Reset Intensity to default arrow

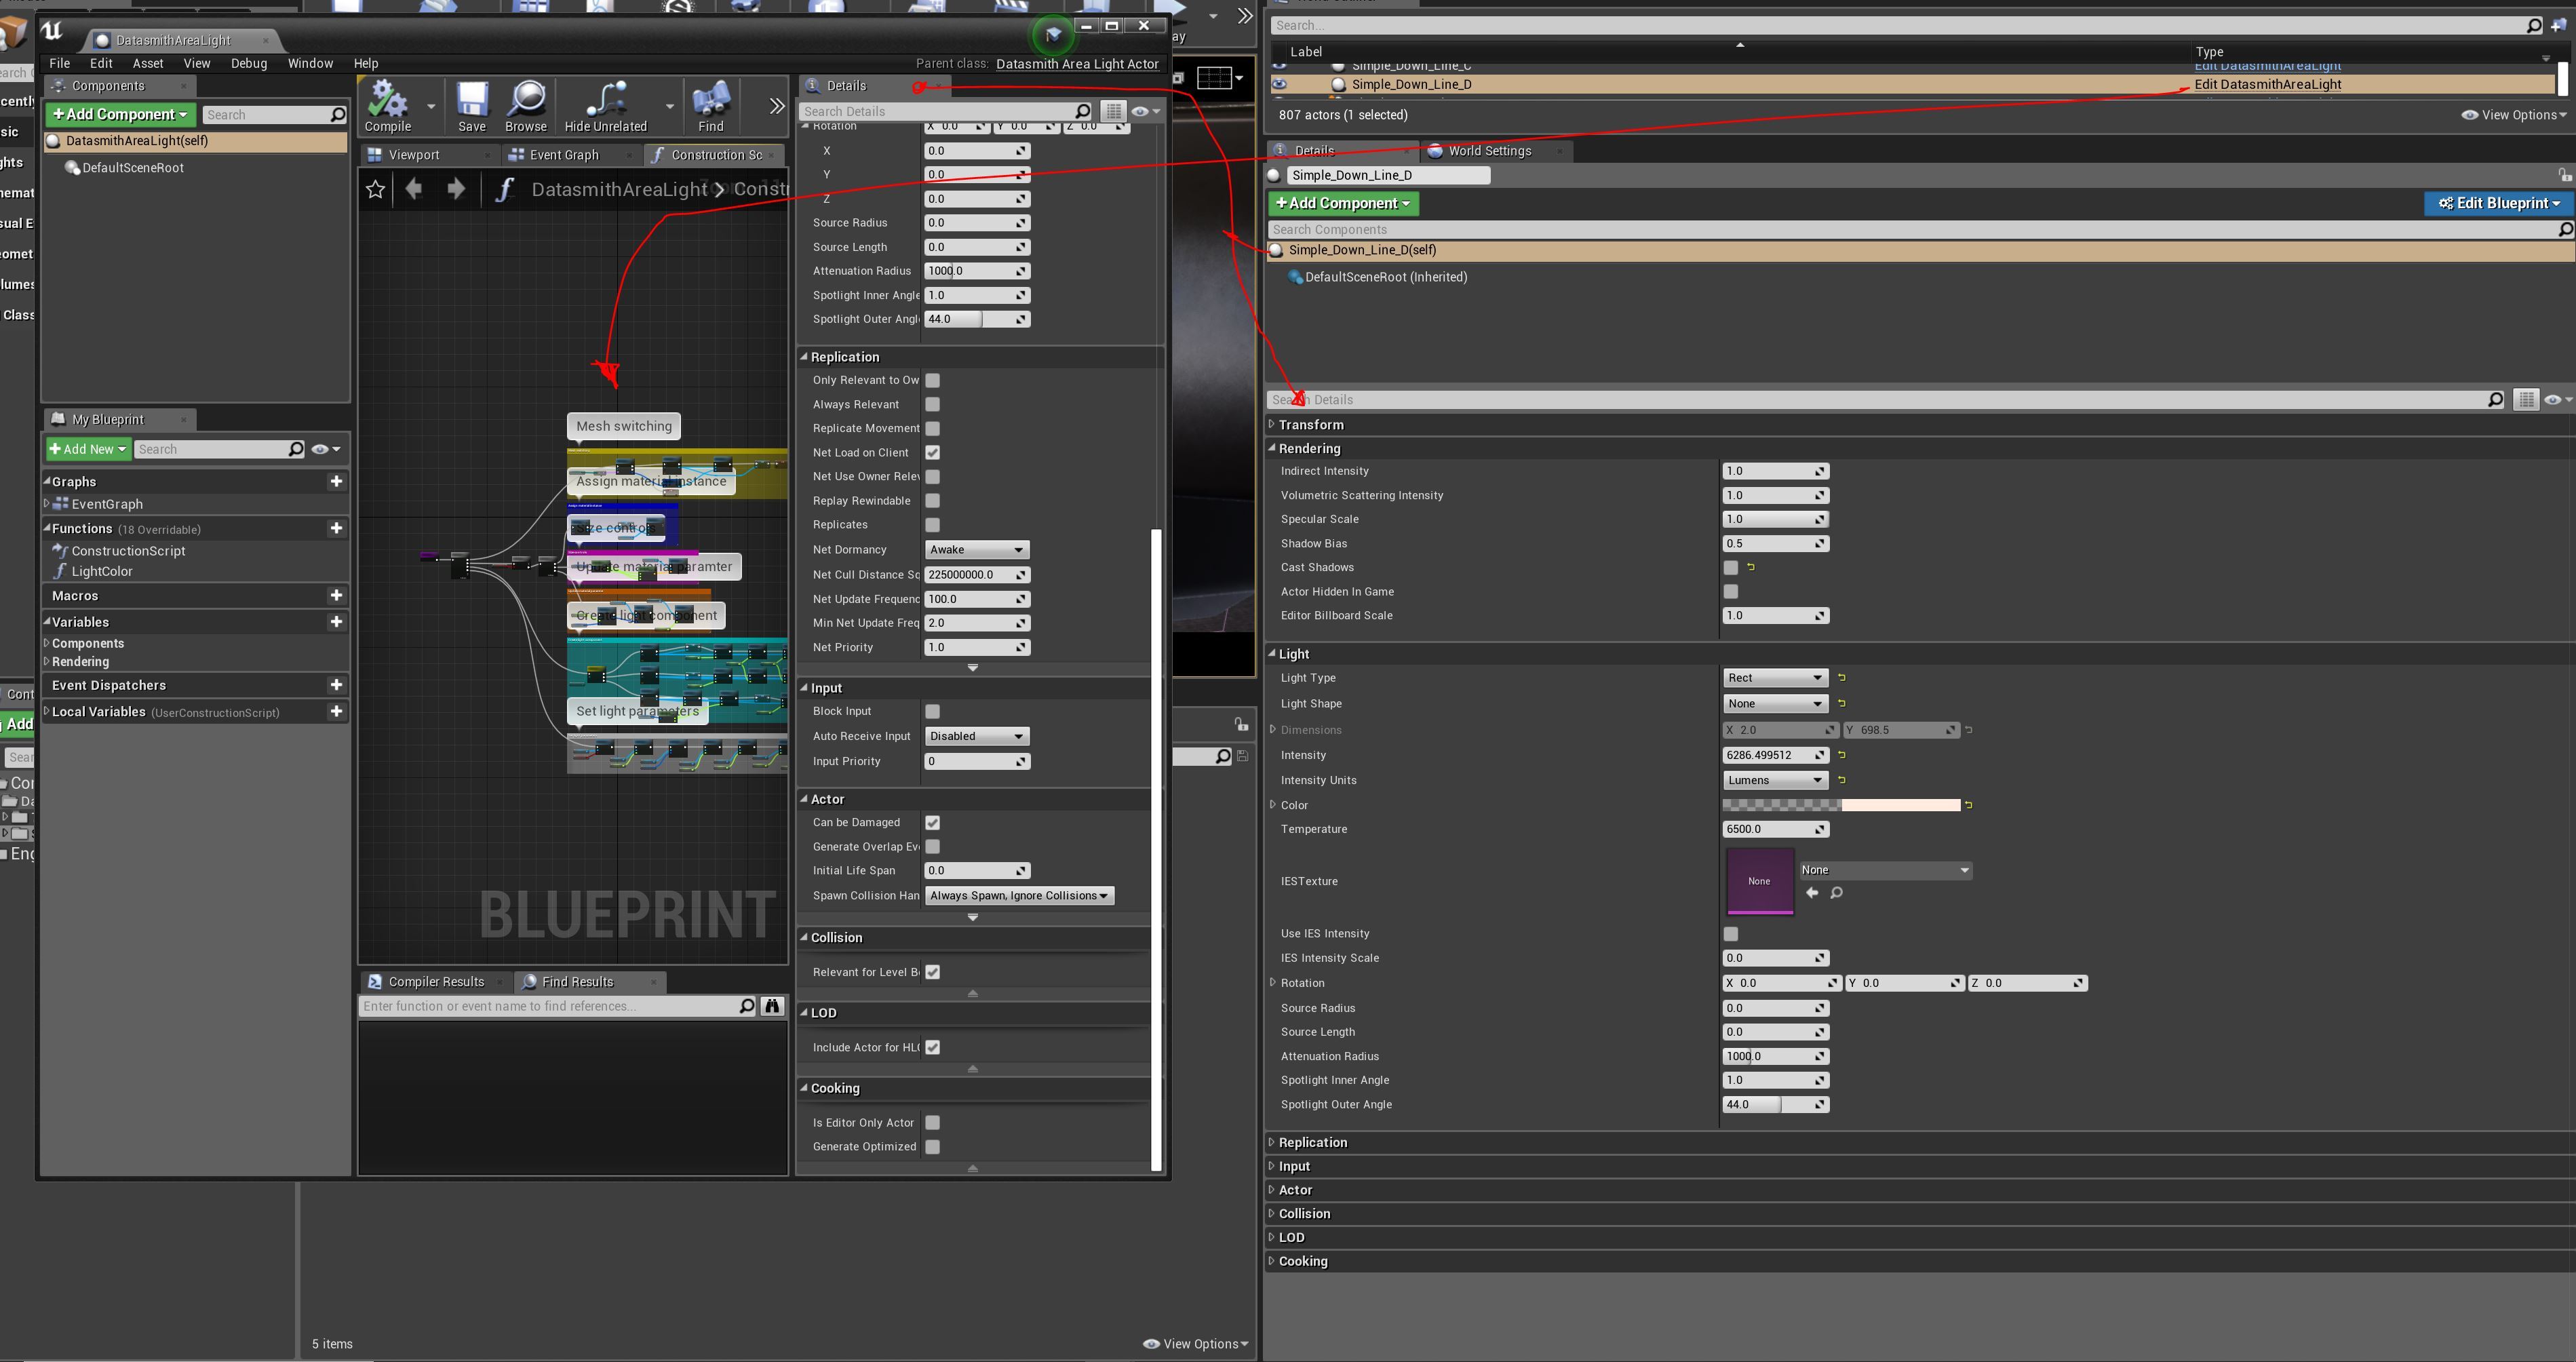point(1842,755)
